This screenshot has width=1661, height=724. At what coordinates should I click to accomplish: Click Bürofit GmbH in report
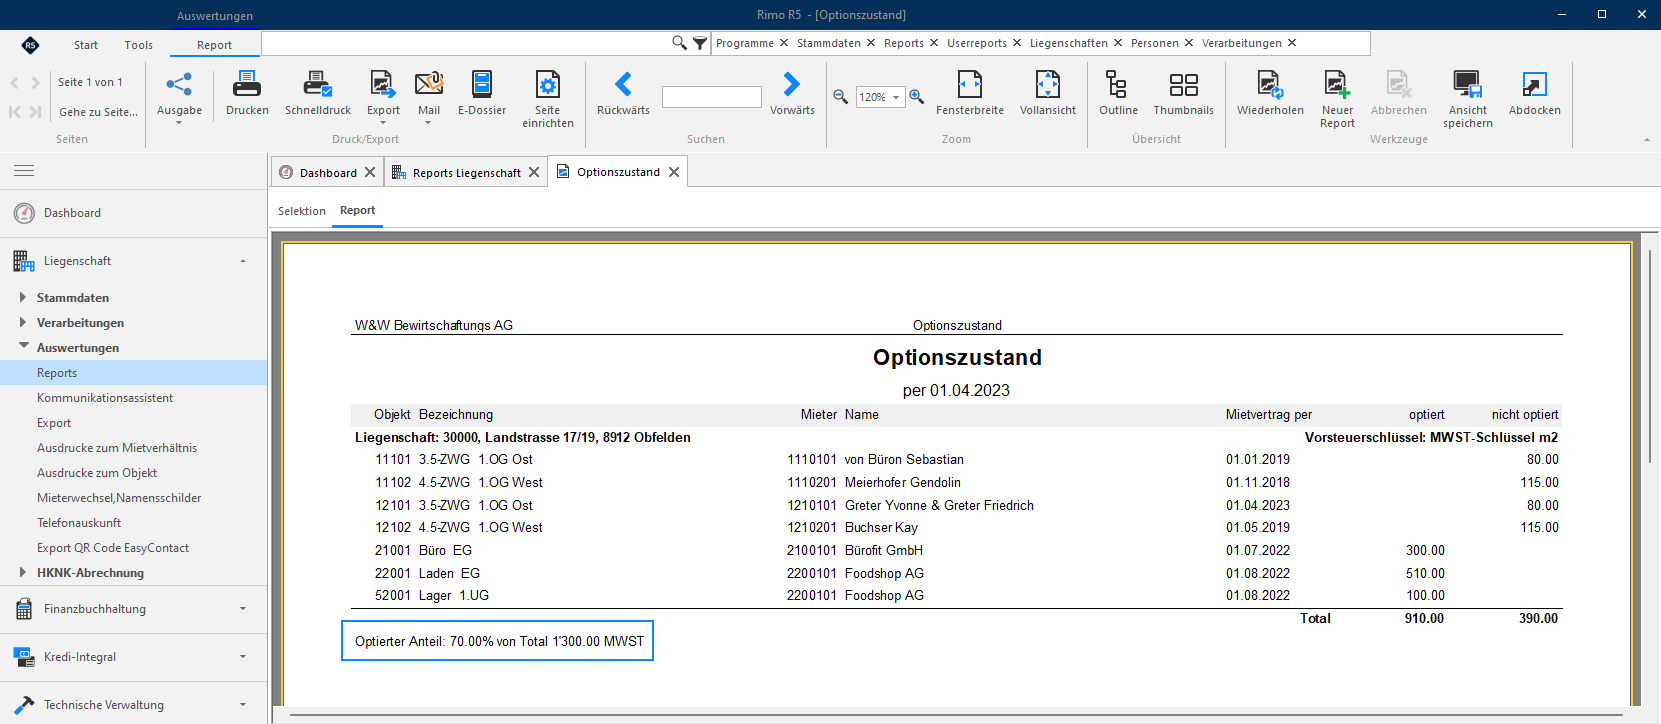pos(884,550)
